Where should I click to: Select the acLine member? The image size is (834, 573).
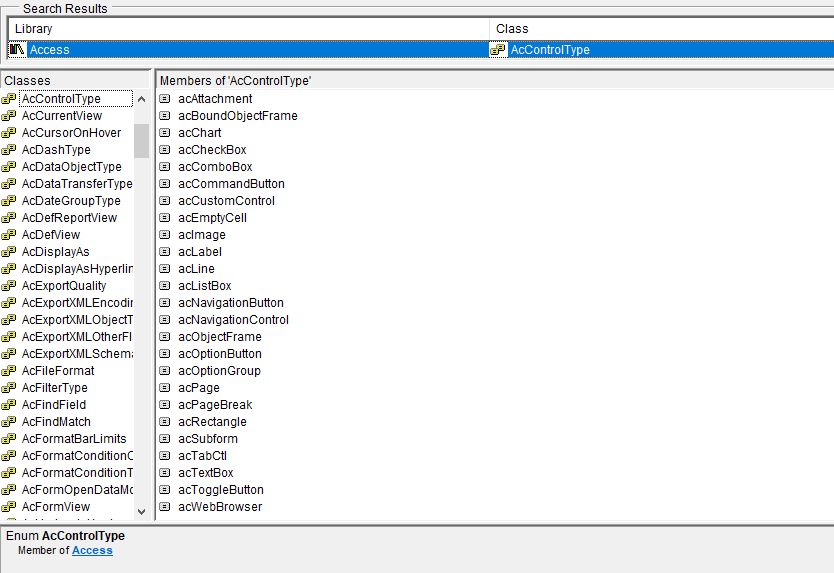pyautogui.click(x=196, y=269)
